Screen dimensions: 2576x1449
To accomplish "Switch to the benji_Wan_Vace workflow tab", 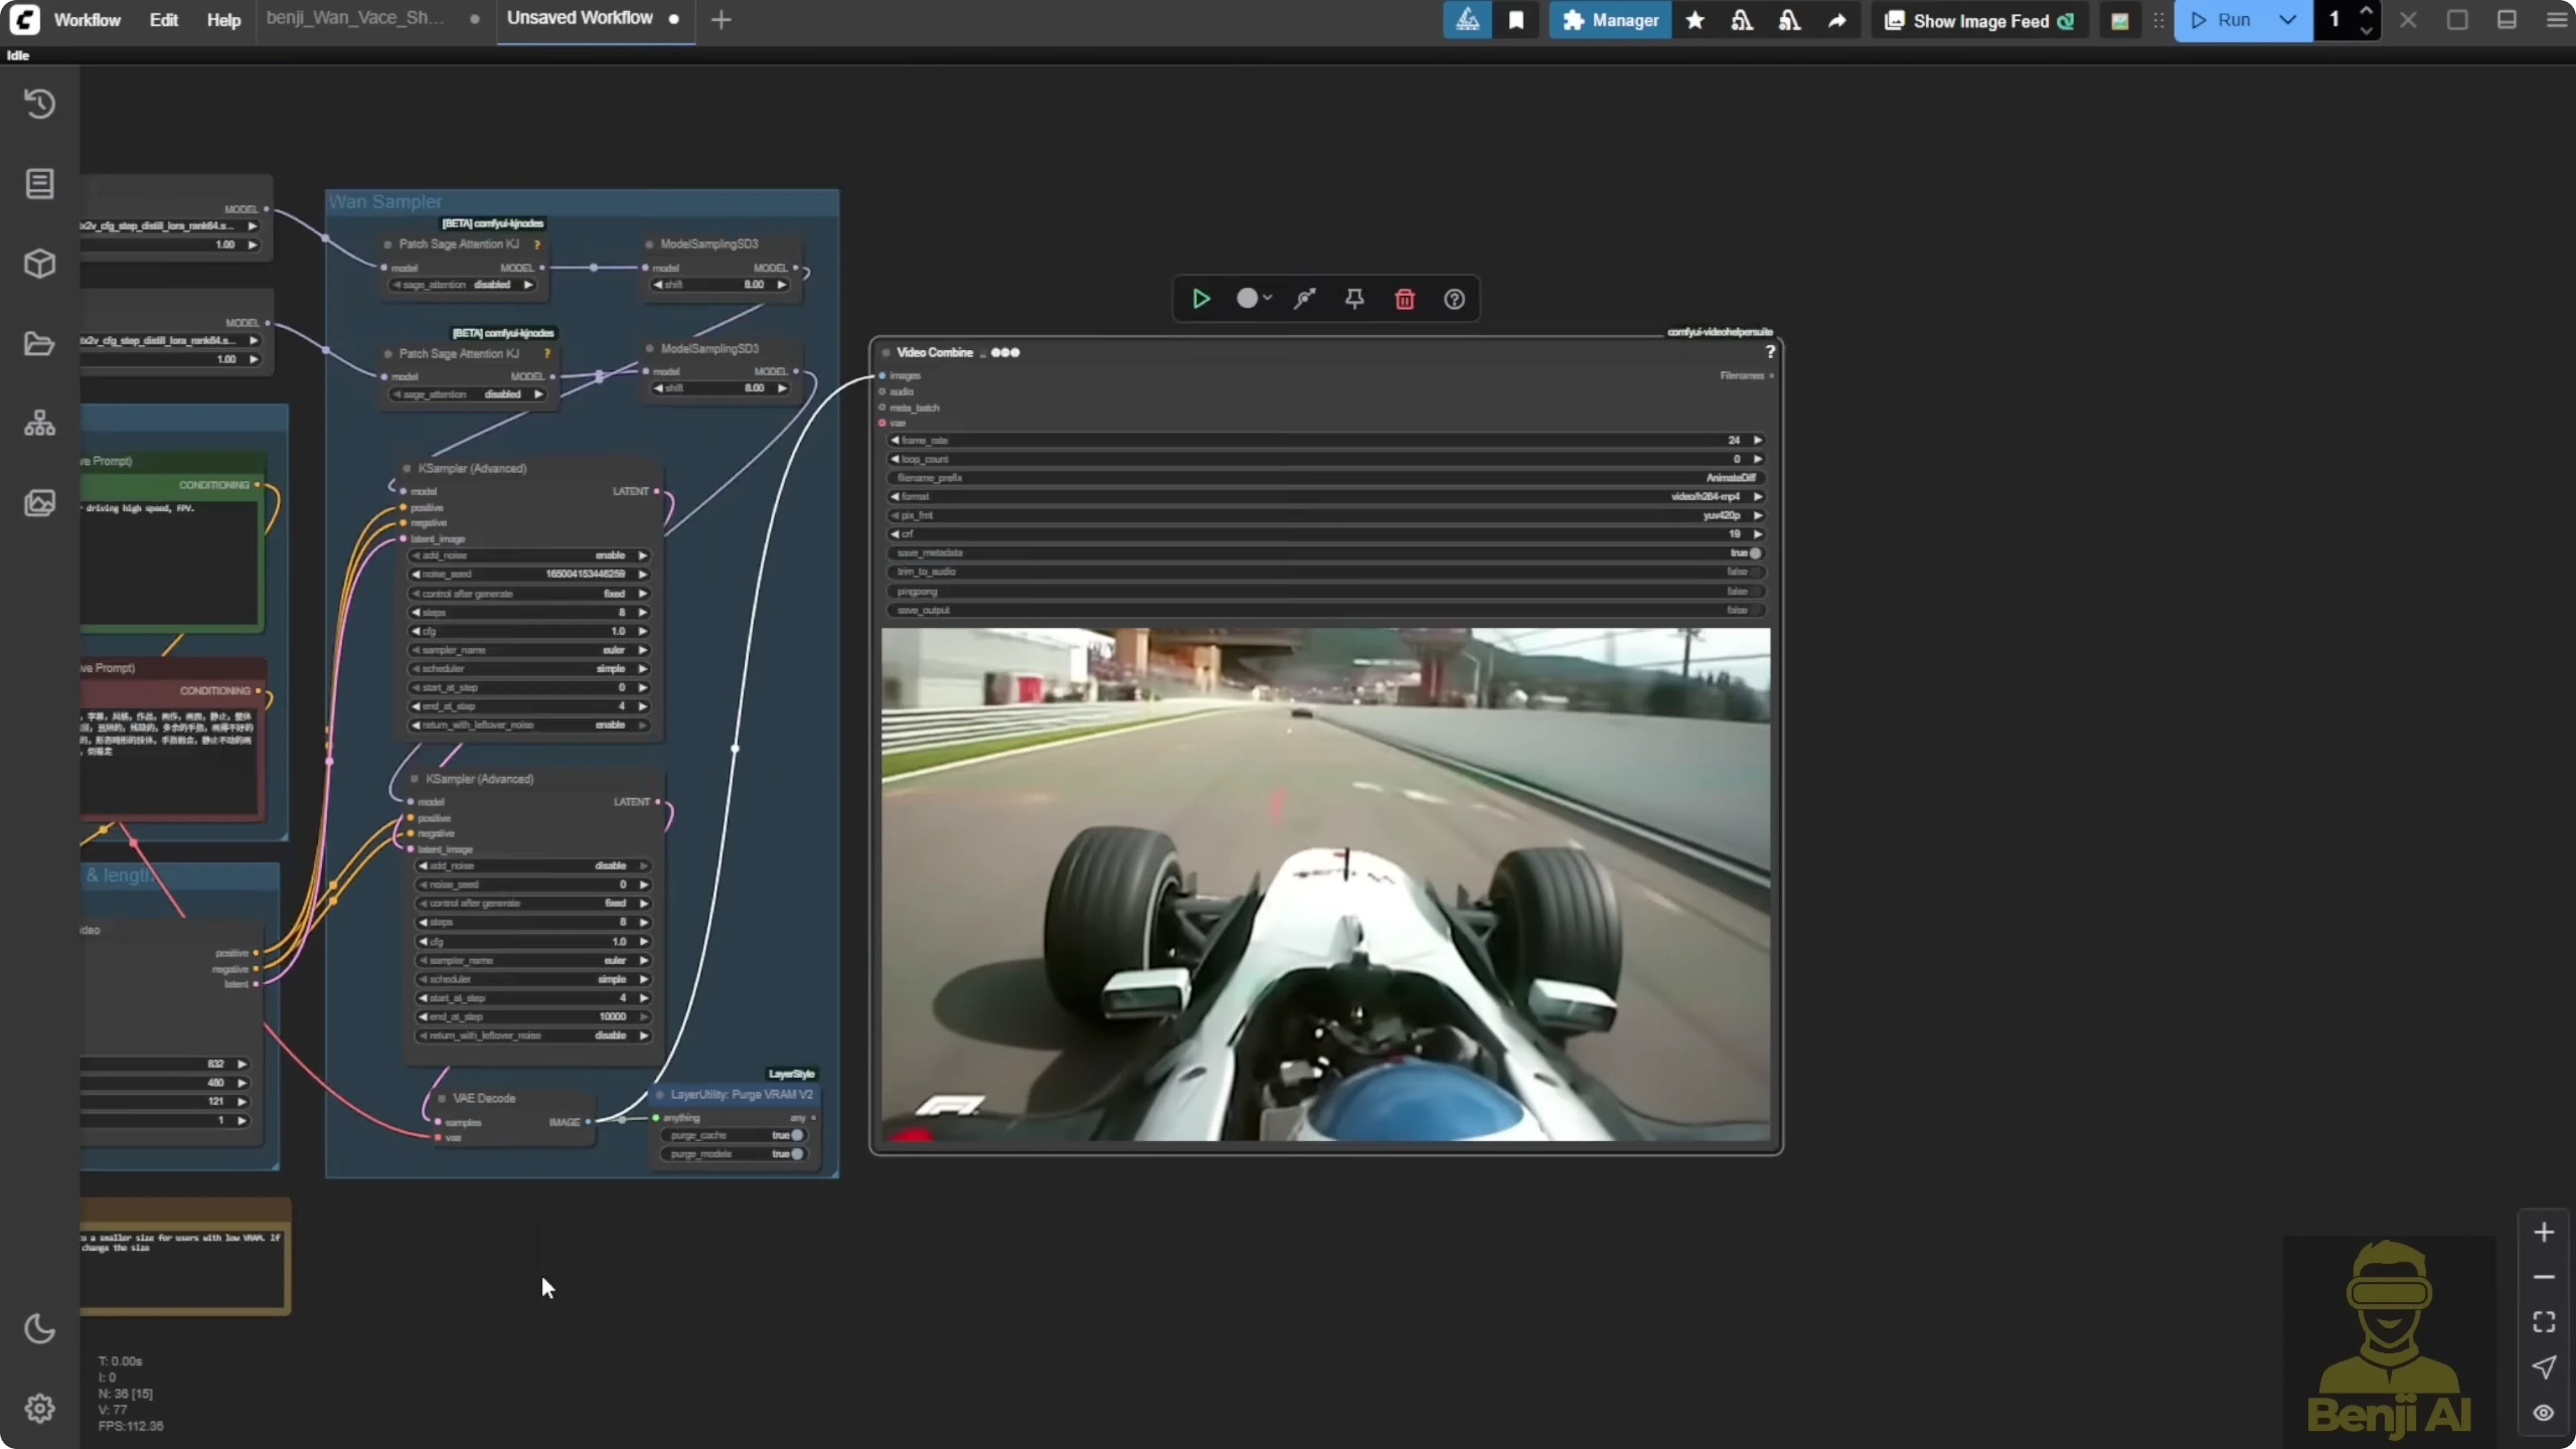I will point(355,18).
